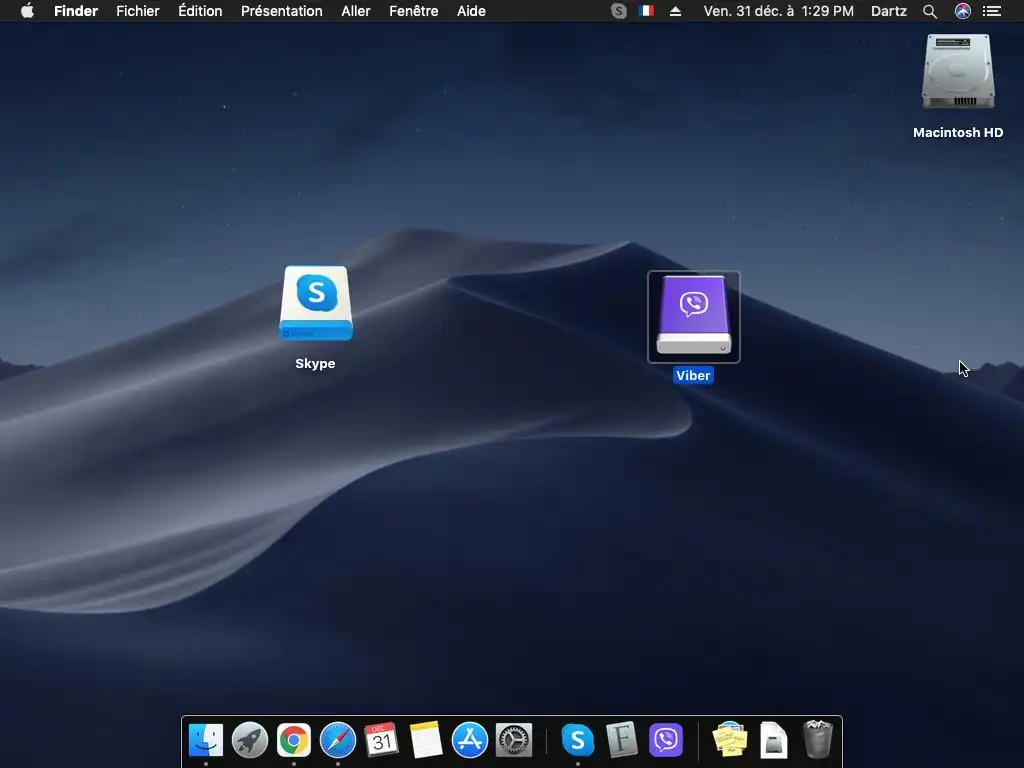Open Finder from the Dock
1024x768 pixels.
coord(206,740)
